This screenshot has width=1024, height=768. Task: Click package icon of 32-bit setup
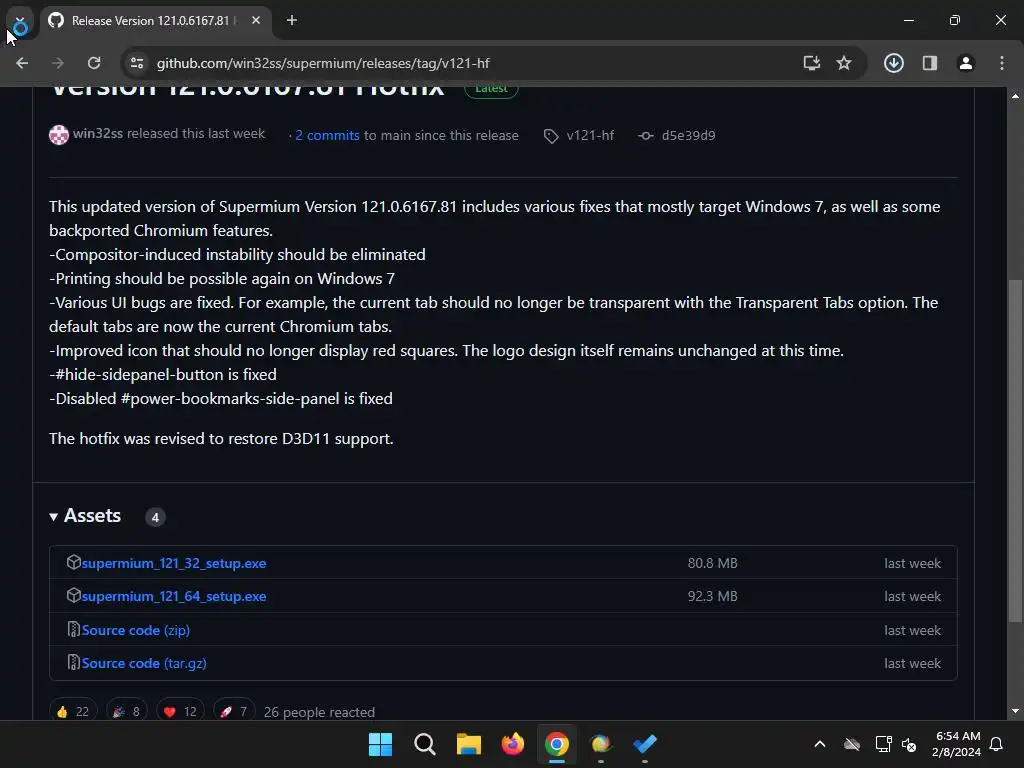click(74, 562)
